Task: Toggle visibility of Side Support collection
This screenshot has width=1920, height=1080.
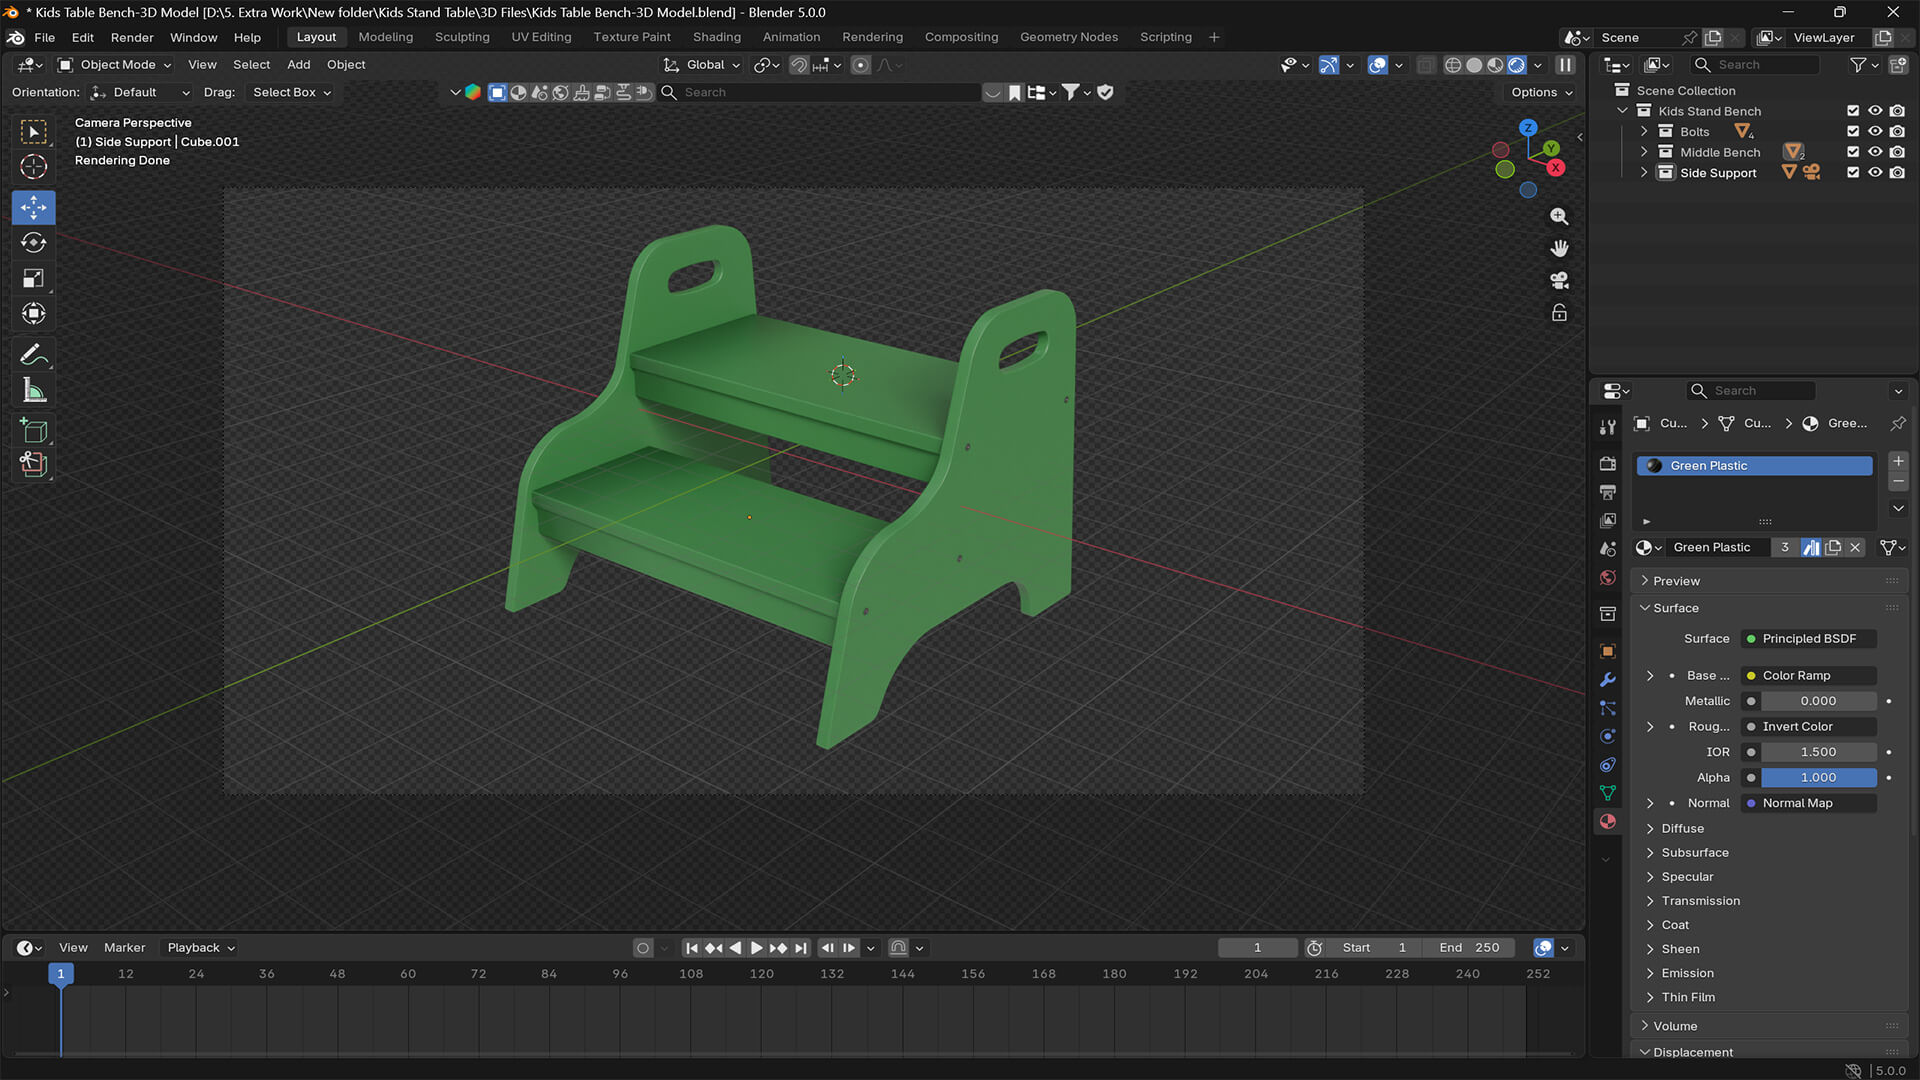Action: point(1875,172)
